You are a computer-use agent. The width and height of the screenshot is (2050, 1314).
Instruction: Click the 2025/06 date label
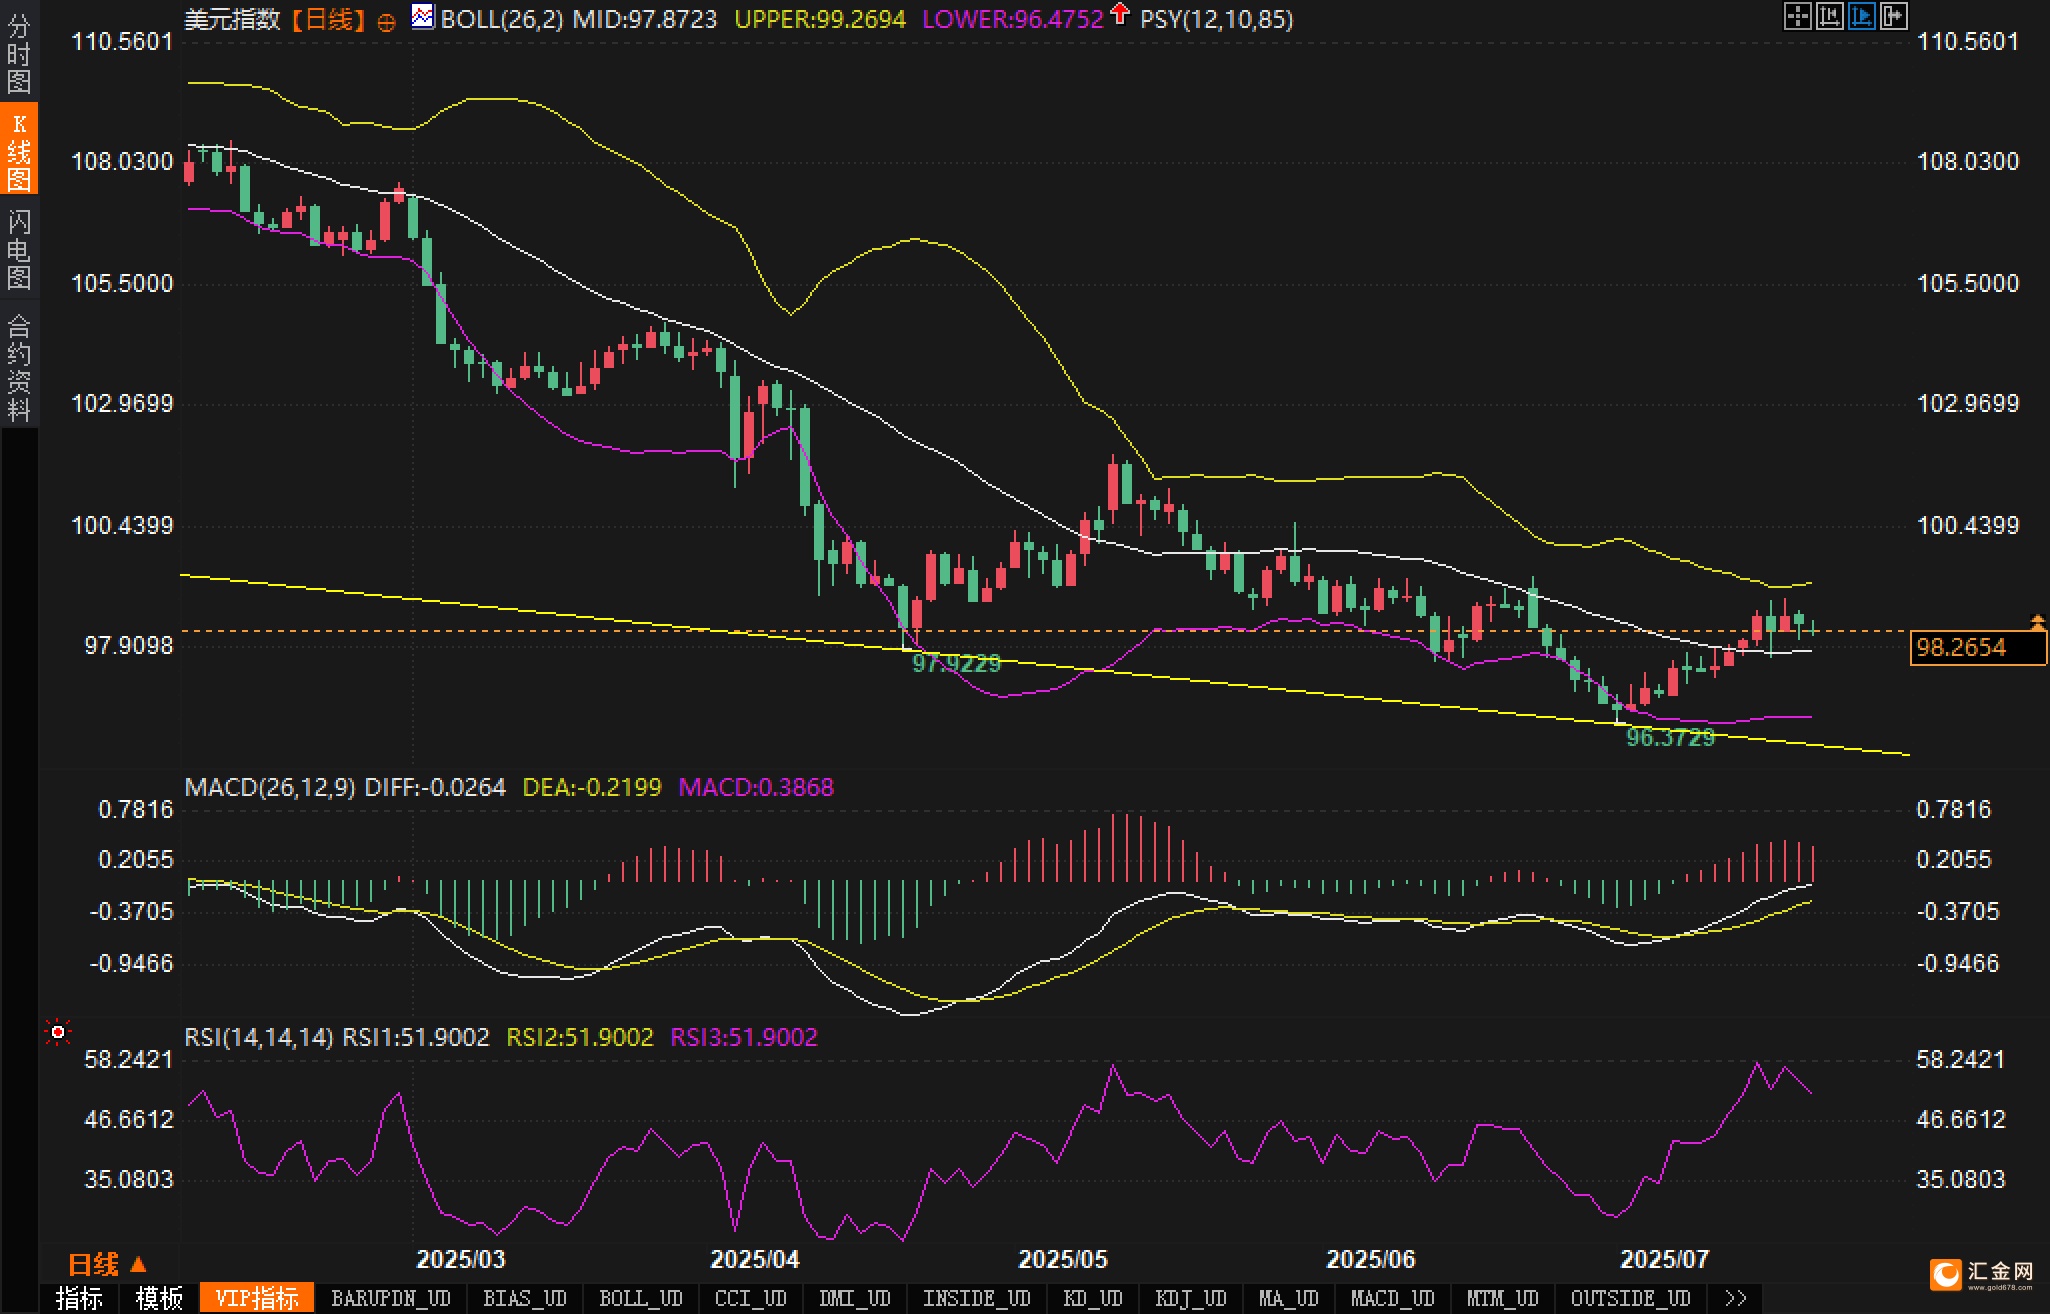click(1371, 1258)
